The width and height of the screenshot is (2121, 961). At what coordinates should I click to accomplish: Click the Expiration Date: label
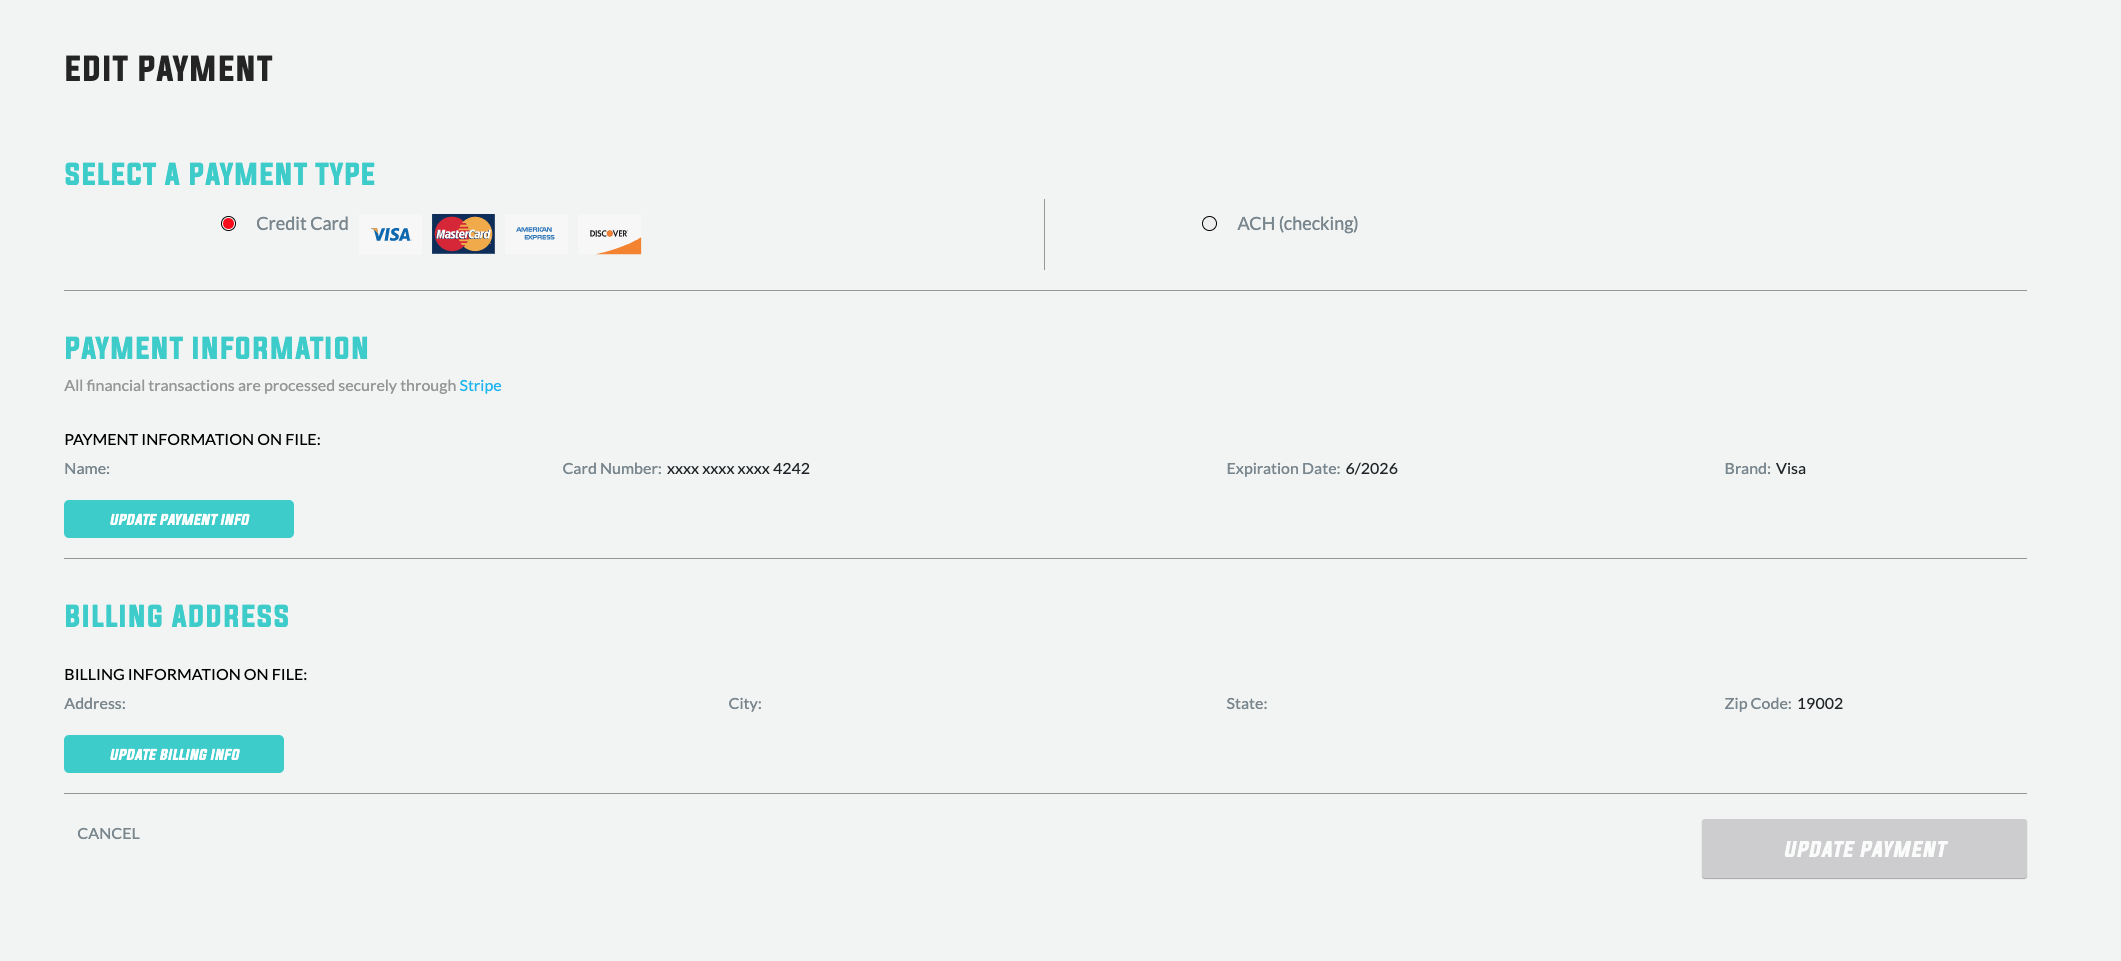pyautogui.click(x=1283, y=469)
